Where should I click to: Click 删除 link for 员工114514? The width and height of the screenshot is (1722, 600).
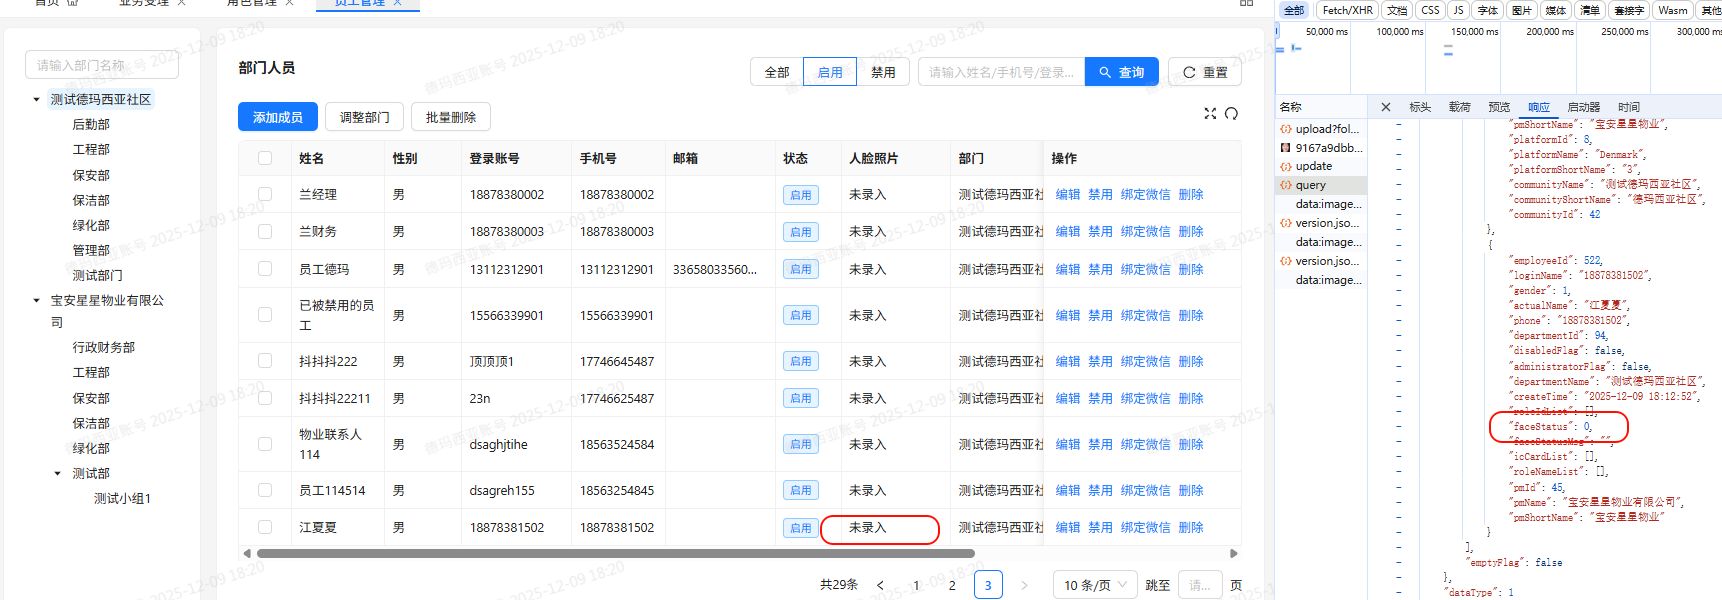pyautogui.click(x=1191, y=490)
